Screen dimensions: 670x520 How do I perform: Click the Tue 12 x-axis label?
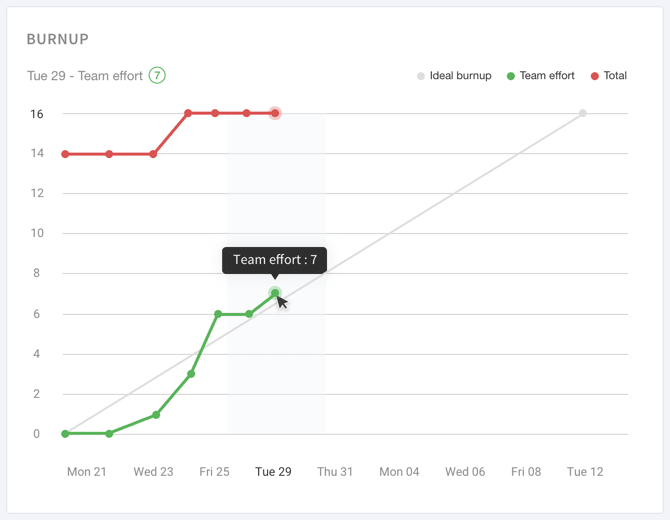coord(585,472)
